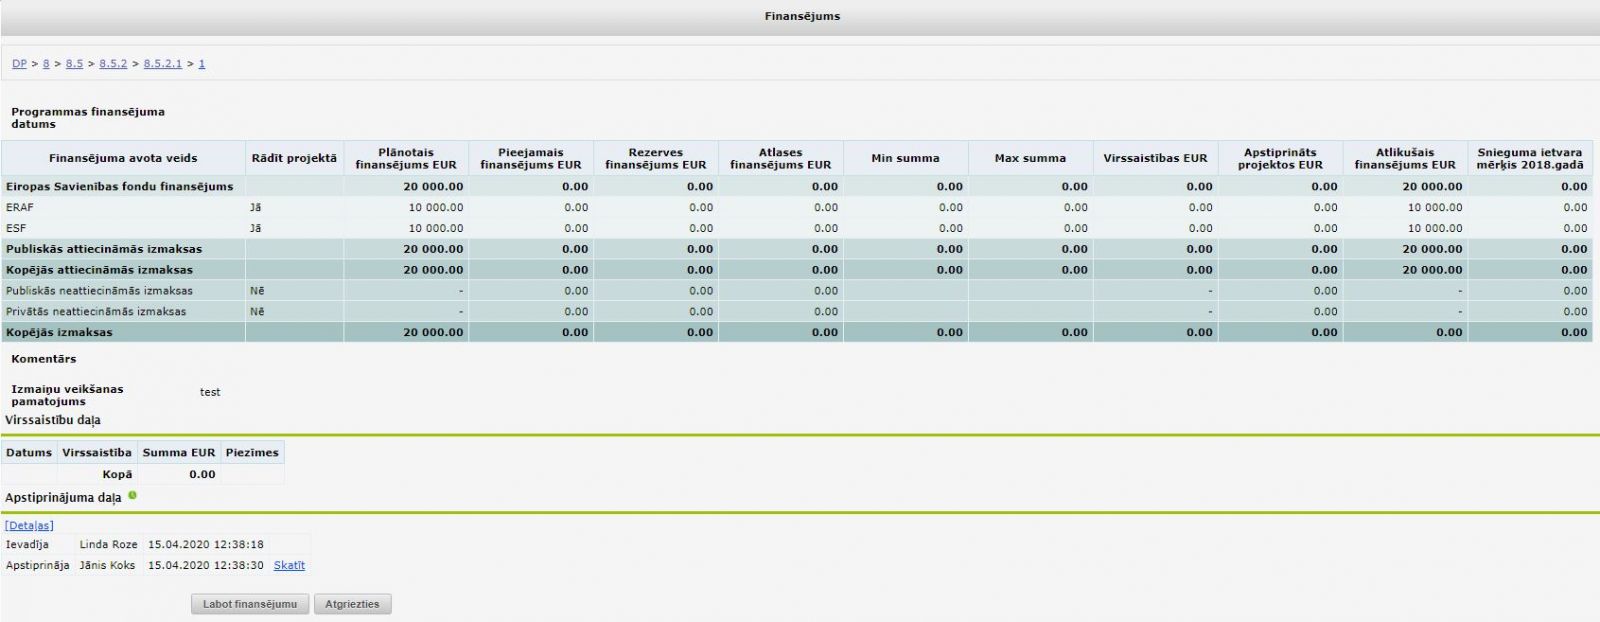Viewport: 1600px width, 622px height.
Task: Select the Plānotais finansējums EUR column header
Action: tap(405, 159)
